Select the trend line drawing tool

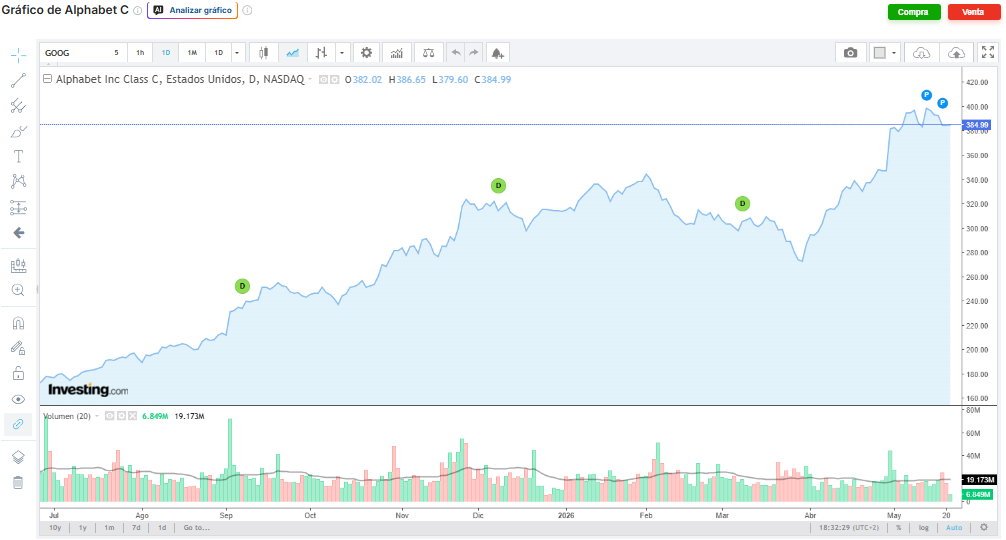[19, 80]
